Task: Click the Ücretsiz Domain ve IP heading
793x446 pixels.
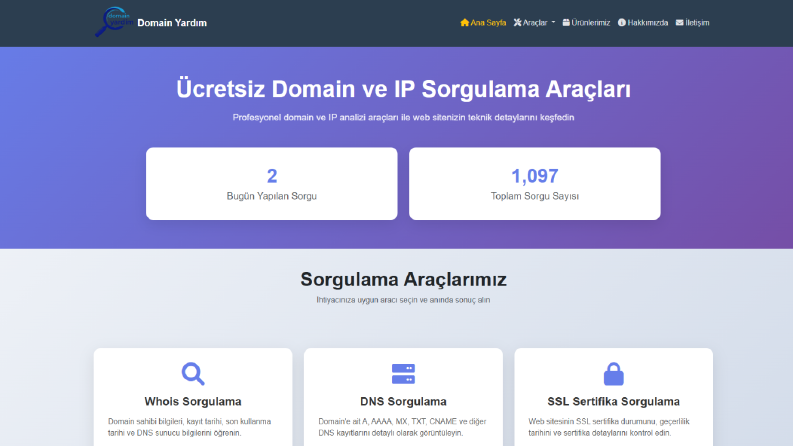Action: 403,89
